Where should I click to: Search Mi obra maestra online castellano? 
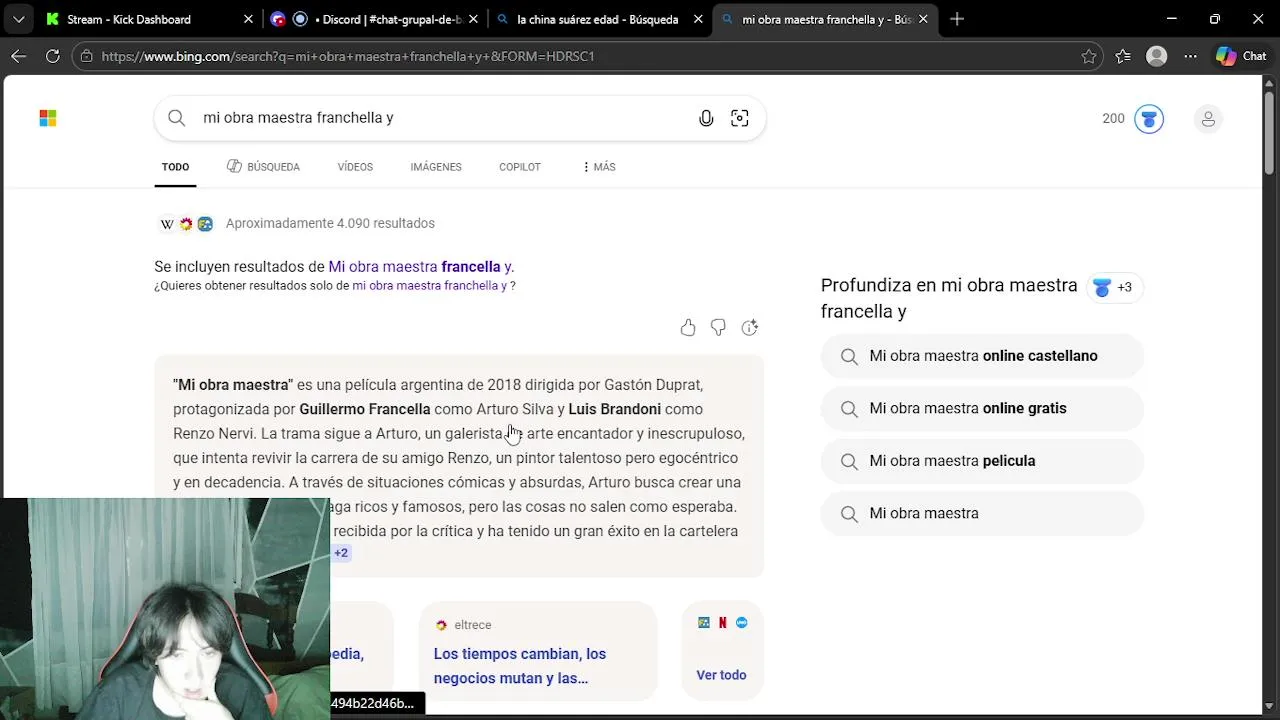click(x=982, y=356)
